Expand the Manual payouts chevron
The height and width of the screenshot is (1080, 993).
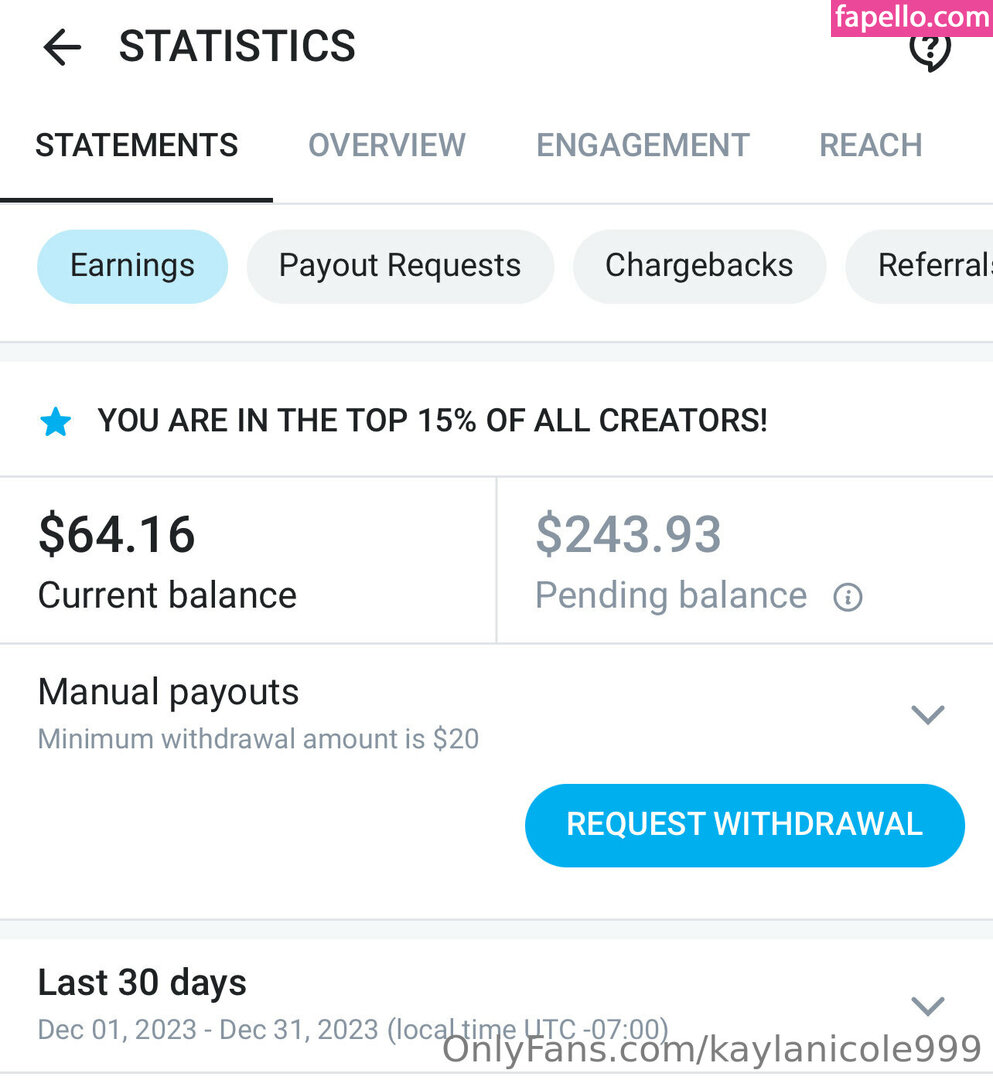(928, 715)
